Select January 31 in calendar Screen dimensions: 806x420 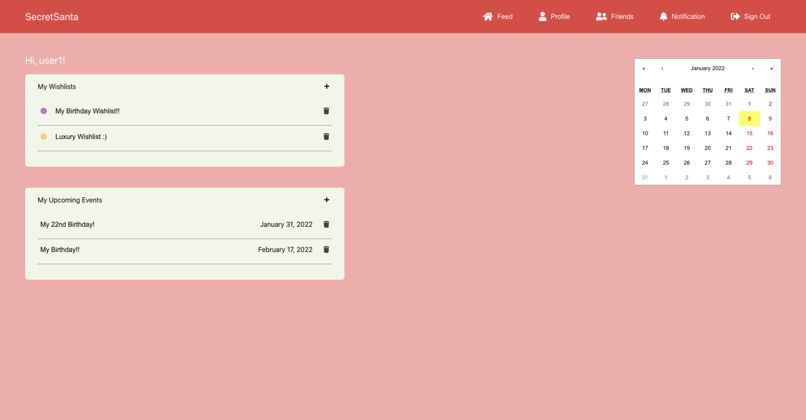point(645,177)
